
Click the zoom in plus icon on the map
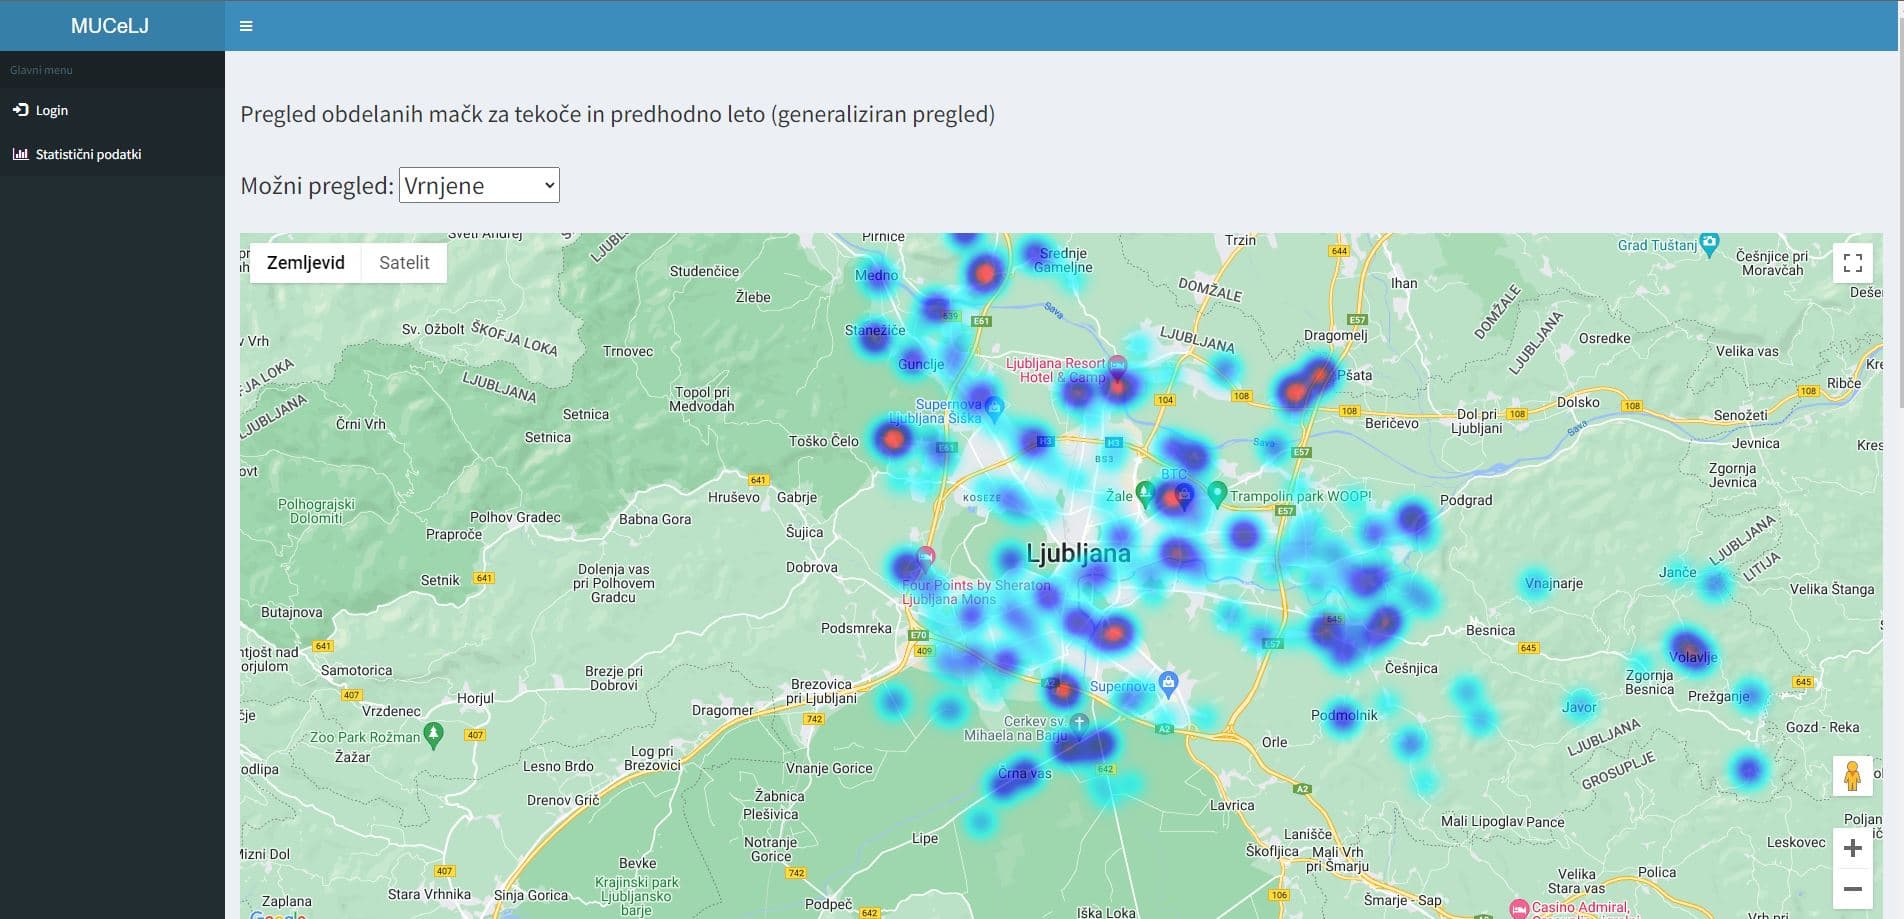(1852, 847)
